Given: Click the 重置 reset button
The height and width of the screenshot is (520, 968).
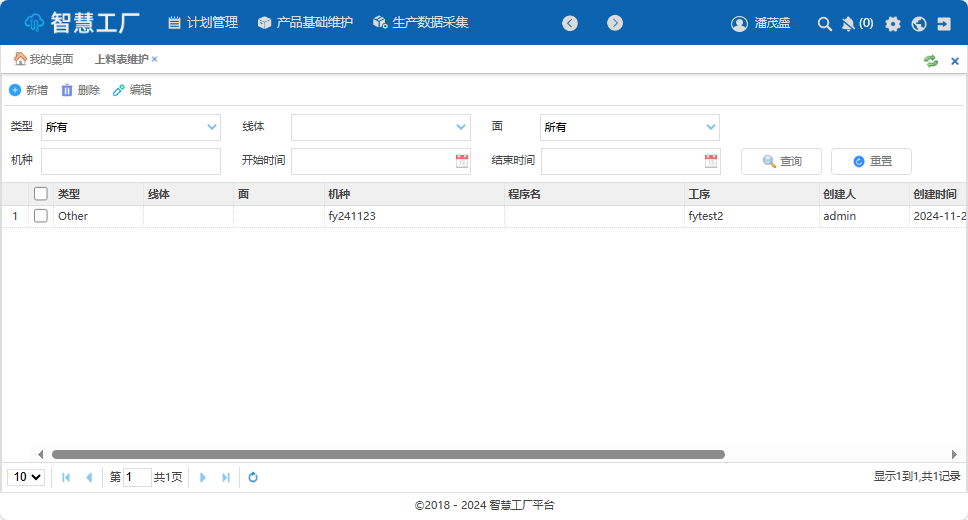Looking at the screenshot, I should (871, 161).
